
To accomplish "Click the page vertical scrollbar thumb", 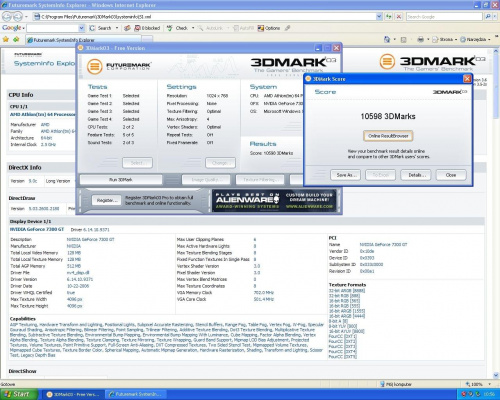I will click(495, 87).
